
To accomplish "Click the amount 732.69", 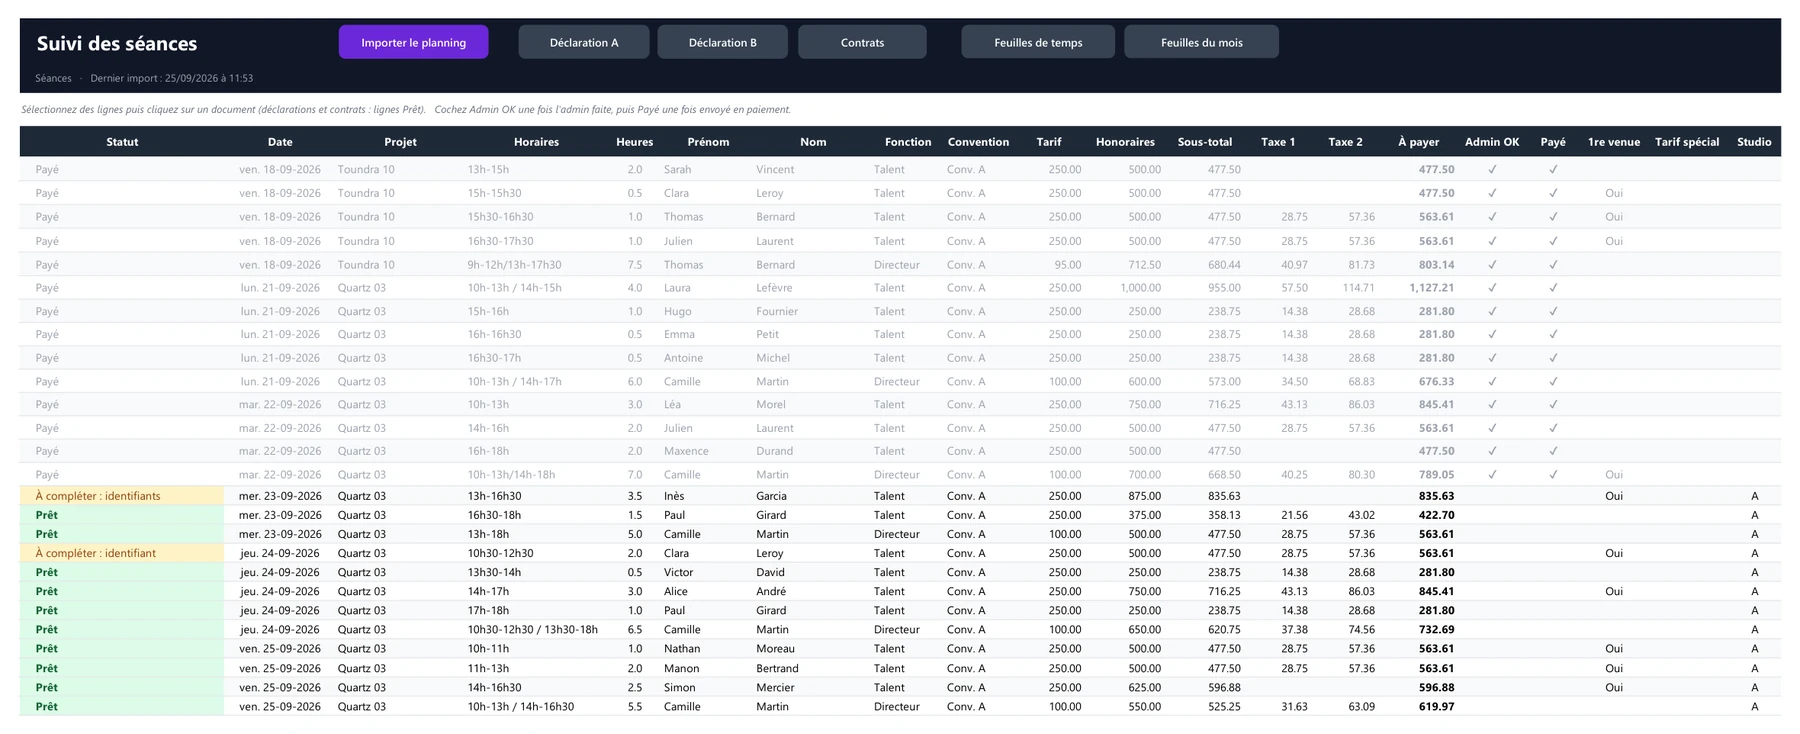I will pyautogui.click(x=1436, y=630).
